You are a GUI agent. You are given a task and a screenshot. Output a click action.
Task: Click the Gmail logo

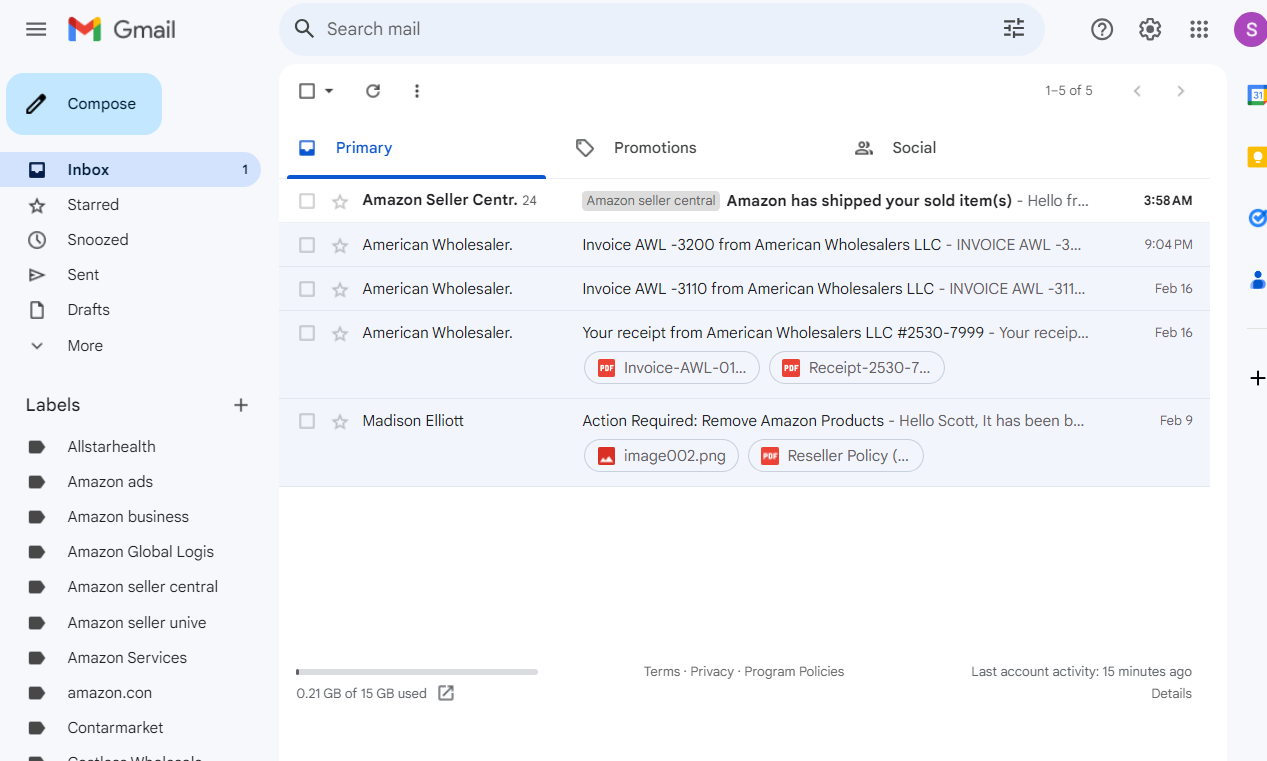[122, 29]
